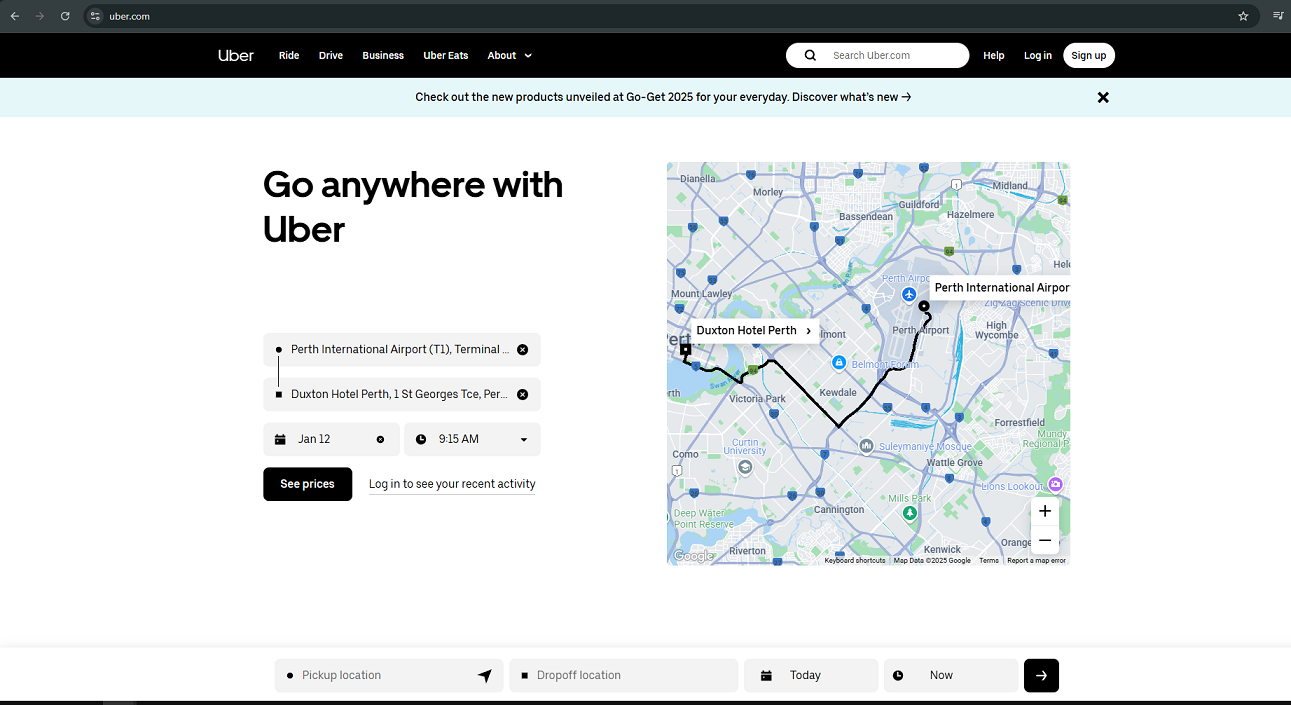Click the Uber logo

coord(236,55)
